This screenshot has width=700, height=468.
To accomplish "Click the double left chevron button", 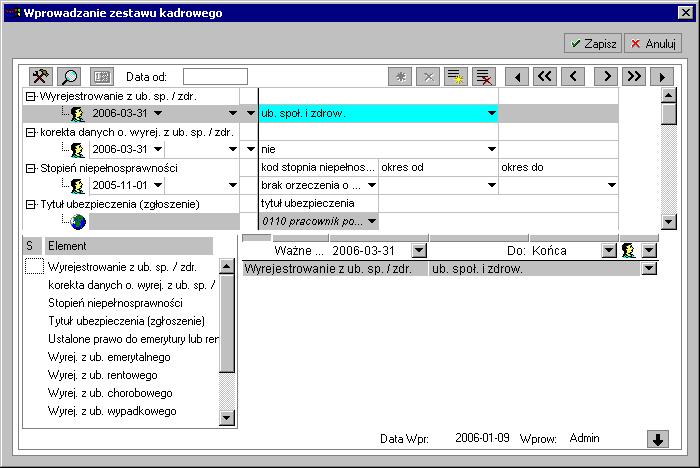I will click(545, 77).
